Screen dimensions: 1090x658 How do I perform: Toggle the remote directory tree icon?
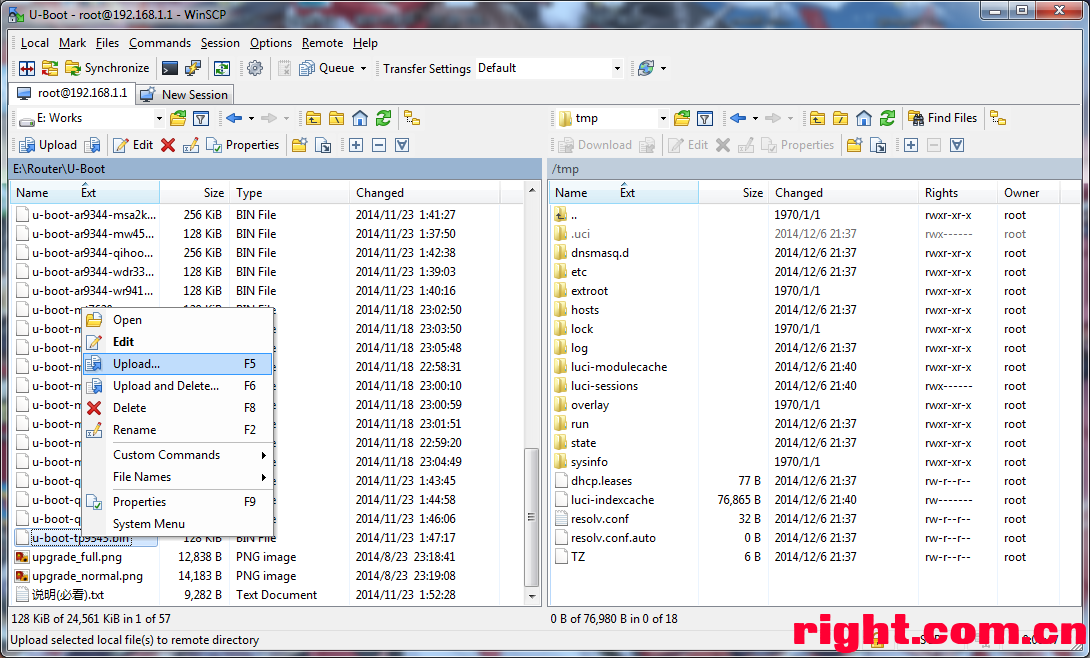[998, 119]
